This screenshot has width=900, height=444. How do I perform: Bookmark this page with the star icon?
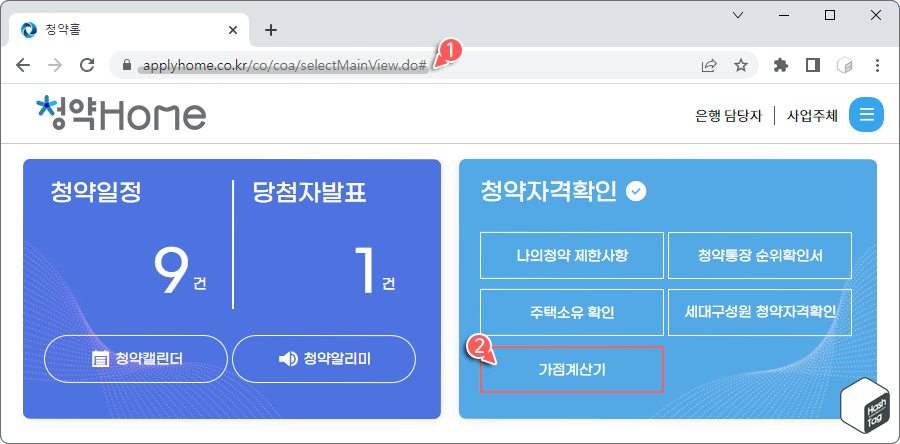pos(741,65)
